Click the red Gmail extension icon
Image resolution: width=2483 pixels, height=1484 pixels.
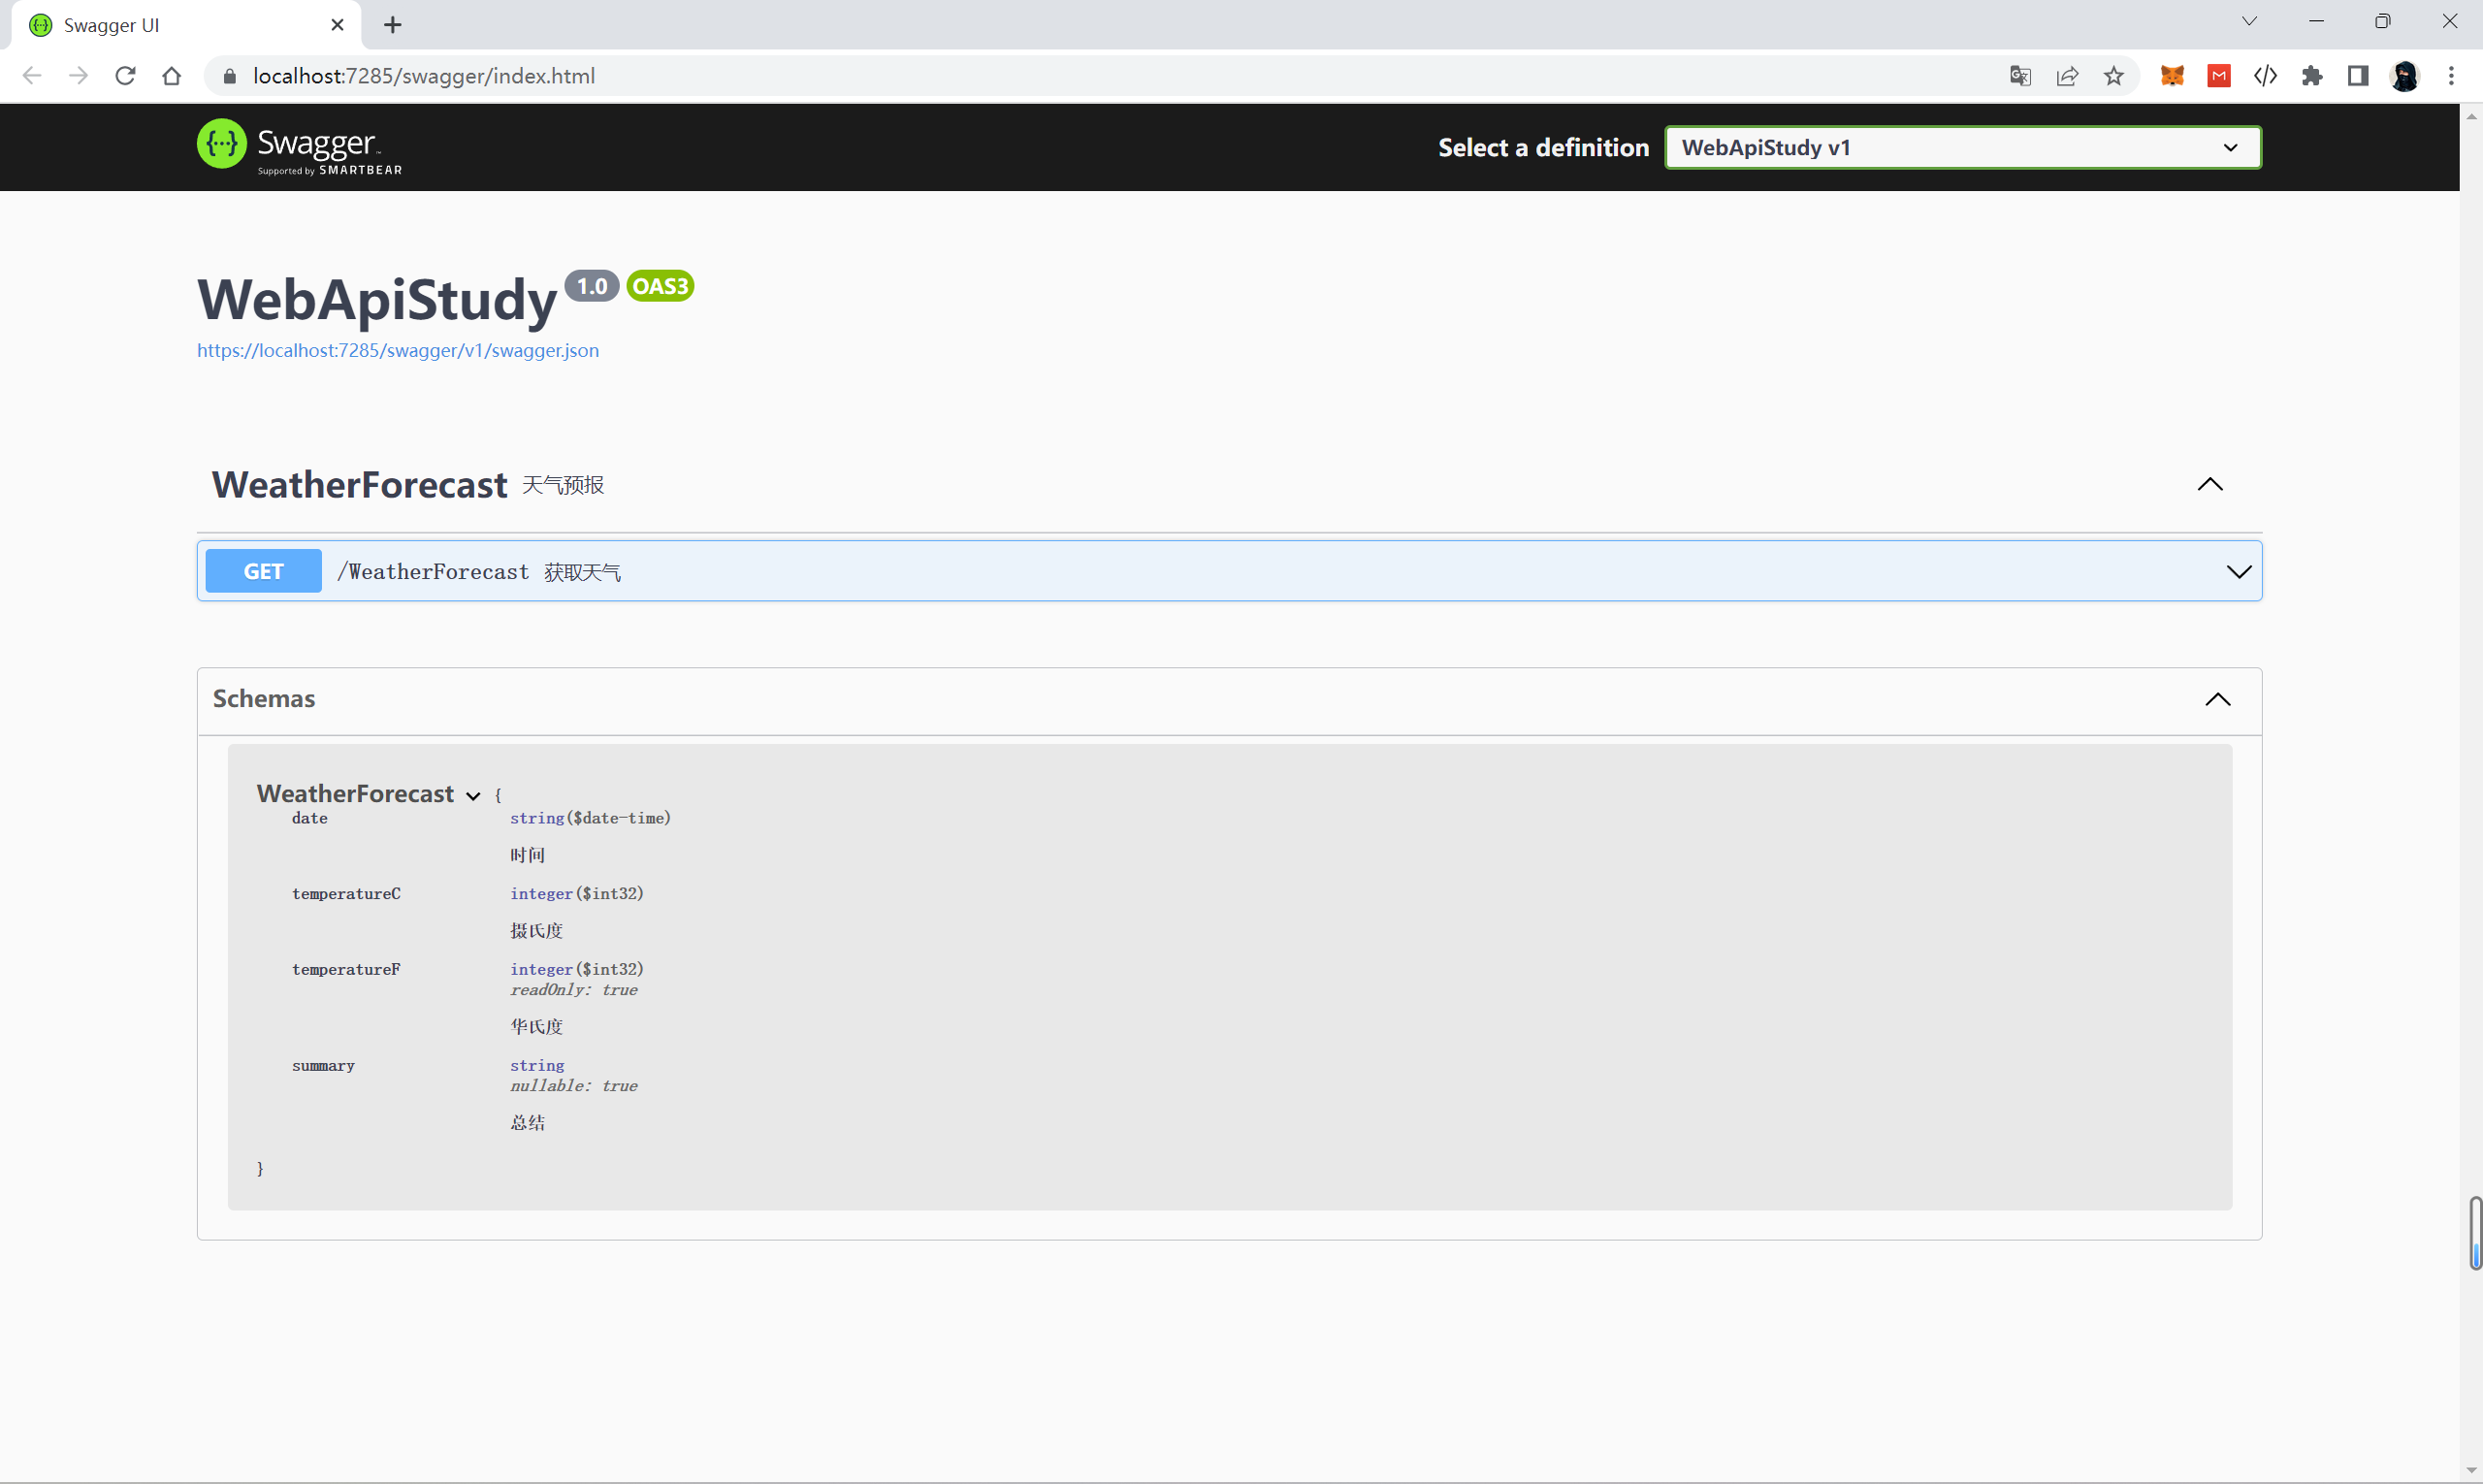click(x=2219, y=76)
